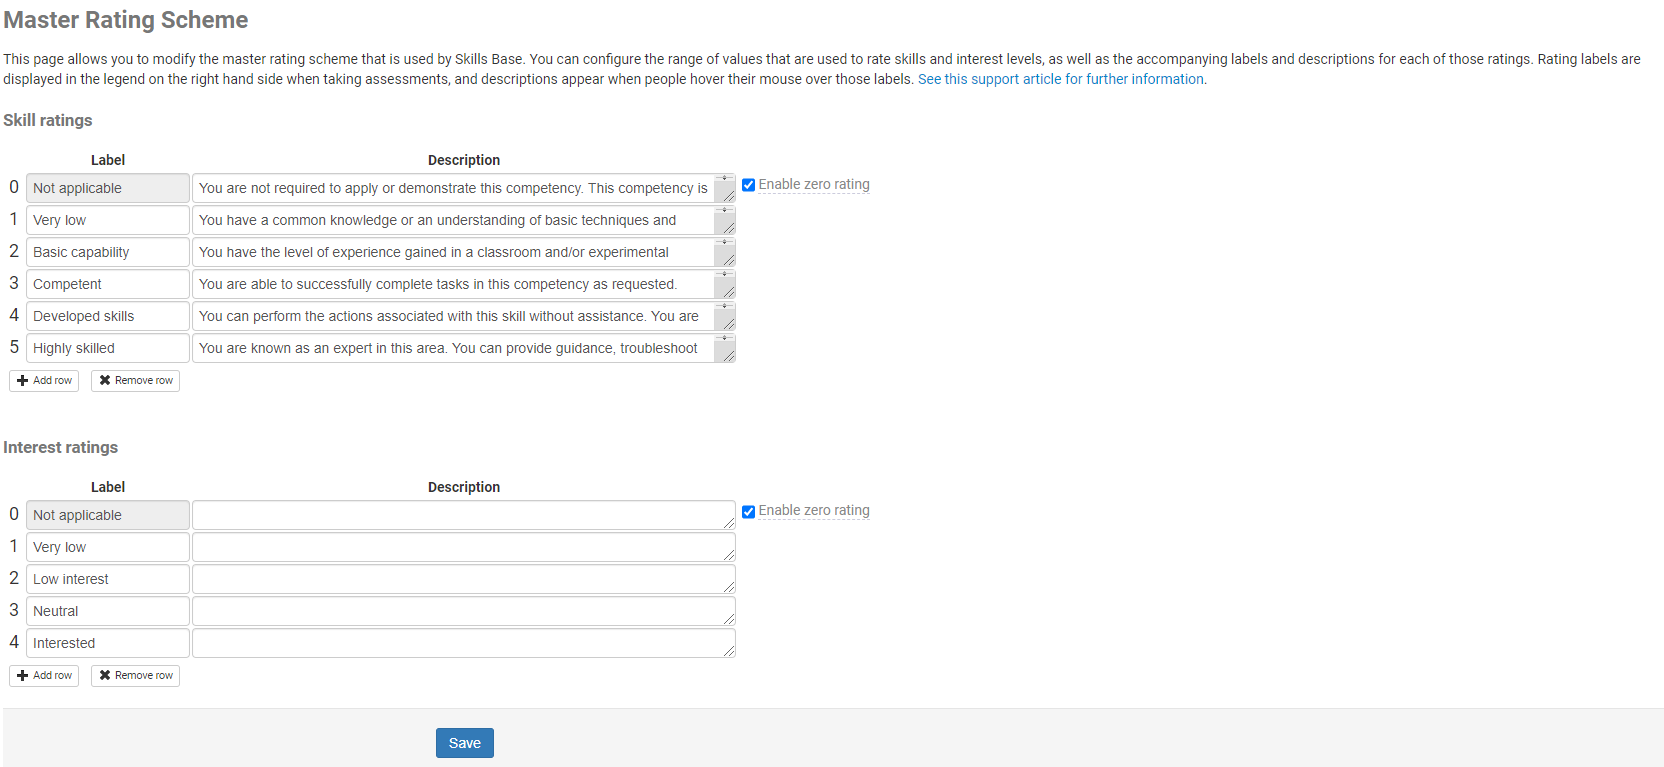1664x767 pixels.
Task: Click the 'Basic capability' label field
Action: tap(108, 252)
